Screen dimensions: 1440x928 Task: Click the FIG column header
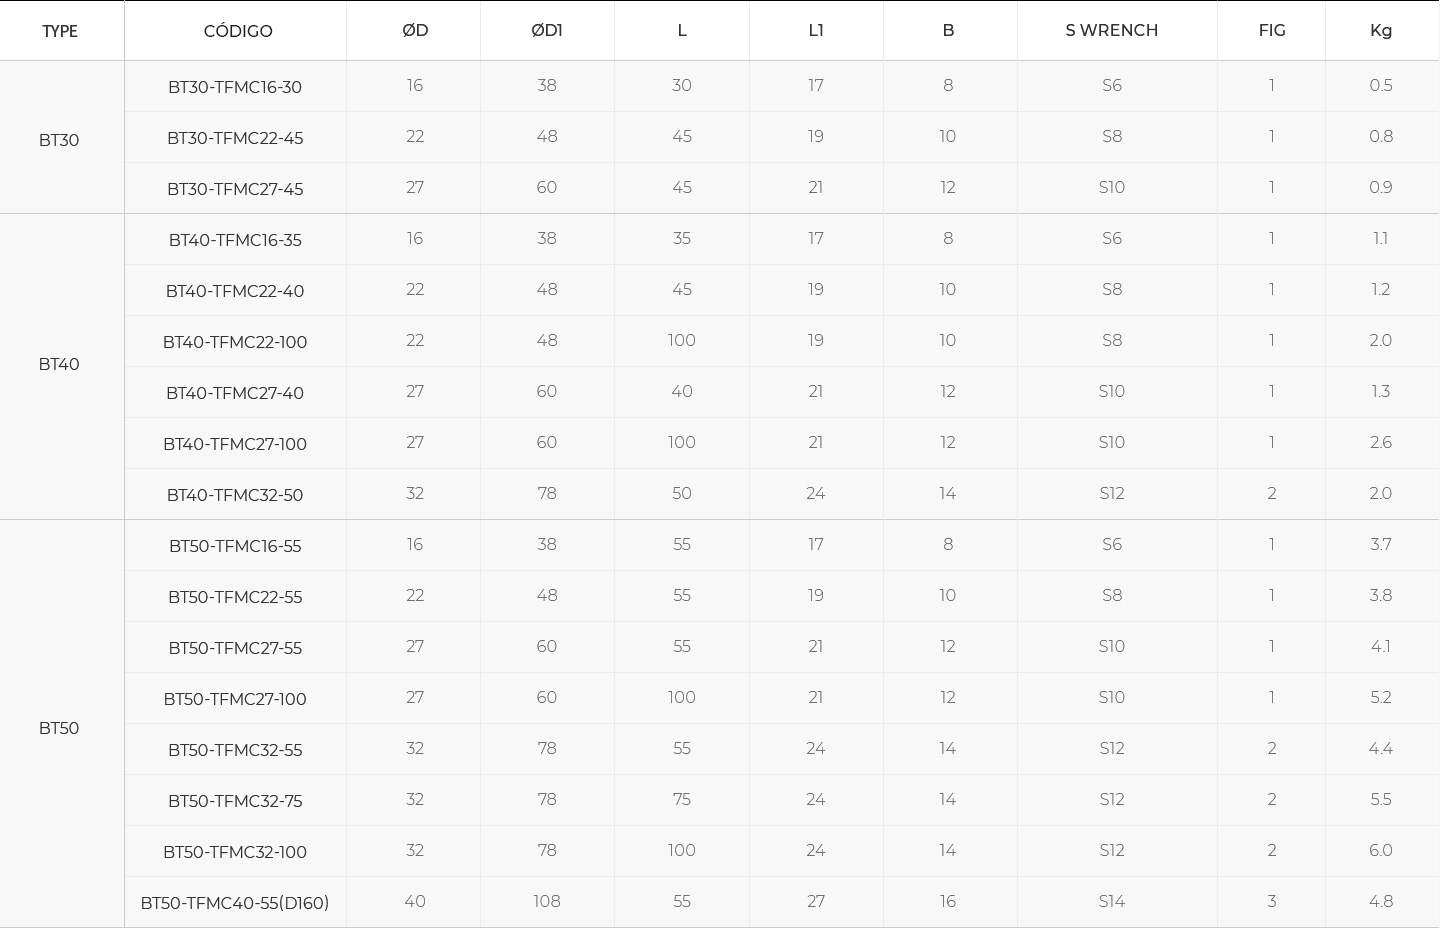[1271, 30]
